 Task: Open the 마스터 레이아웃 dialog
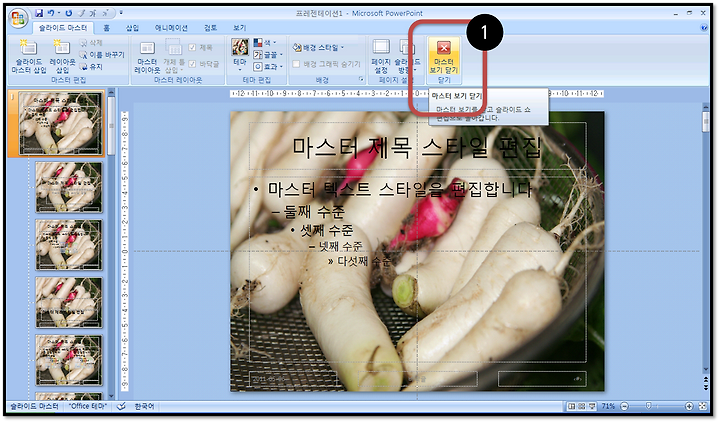point(147,56)
